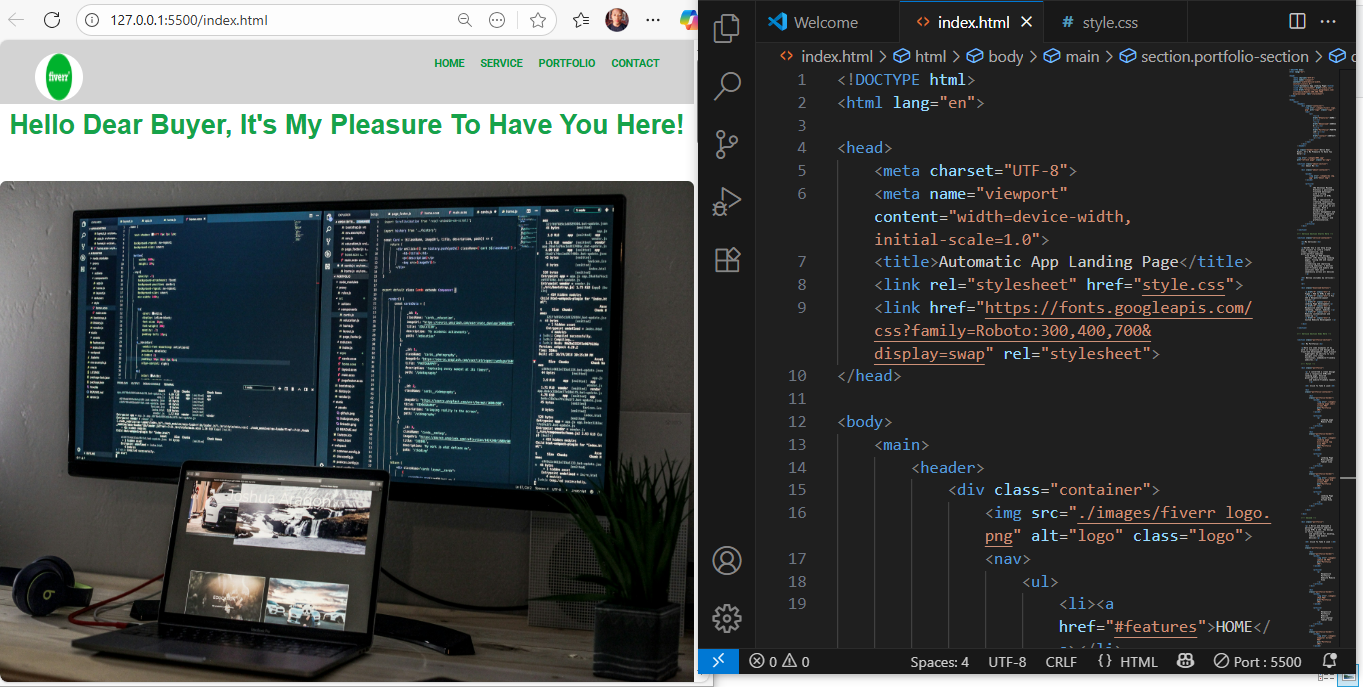This screenshot has width=1363, height=687.
Task: Open Run and Debug view
Action: pyautogui.click(x=727, y=203)
